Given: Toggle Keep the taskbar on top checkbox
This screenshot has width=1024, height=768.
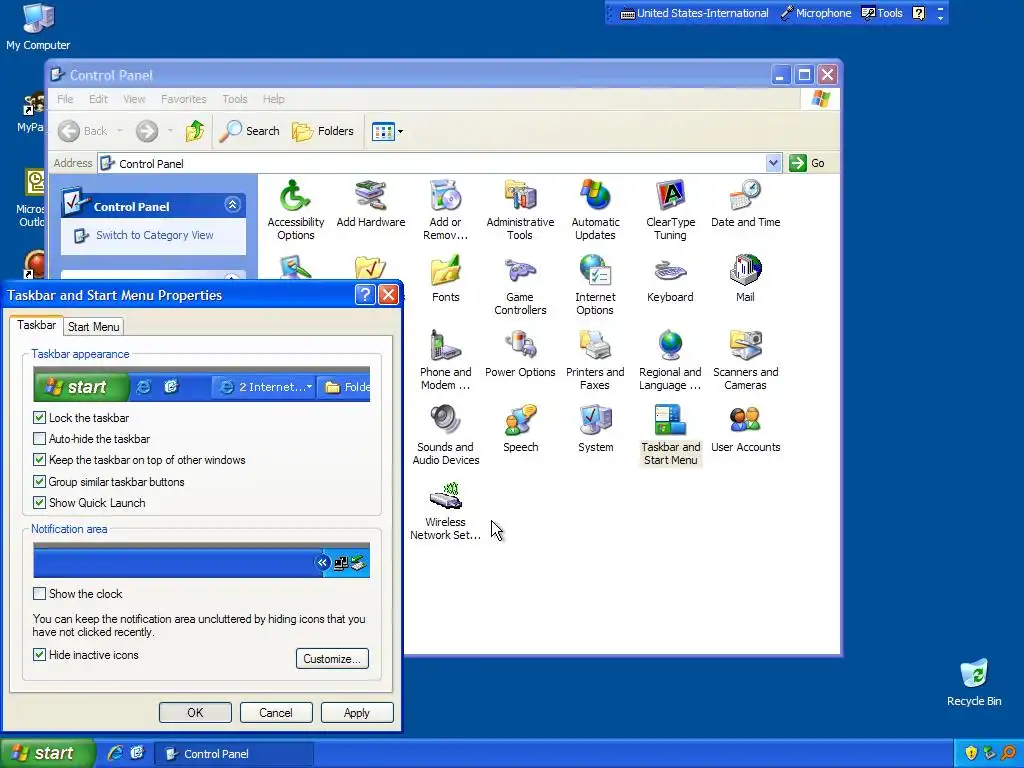Looking at the screenshot, I should tap(39, 460).
